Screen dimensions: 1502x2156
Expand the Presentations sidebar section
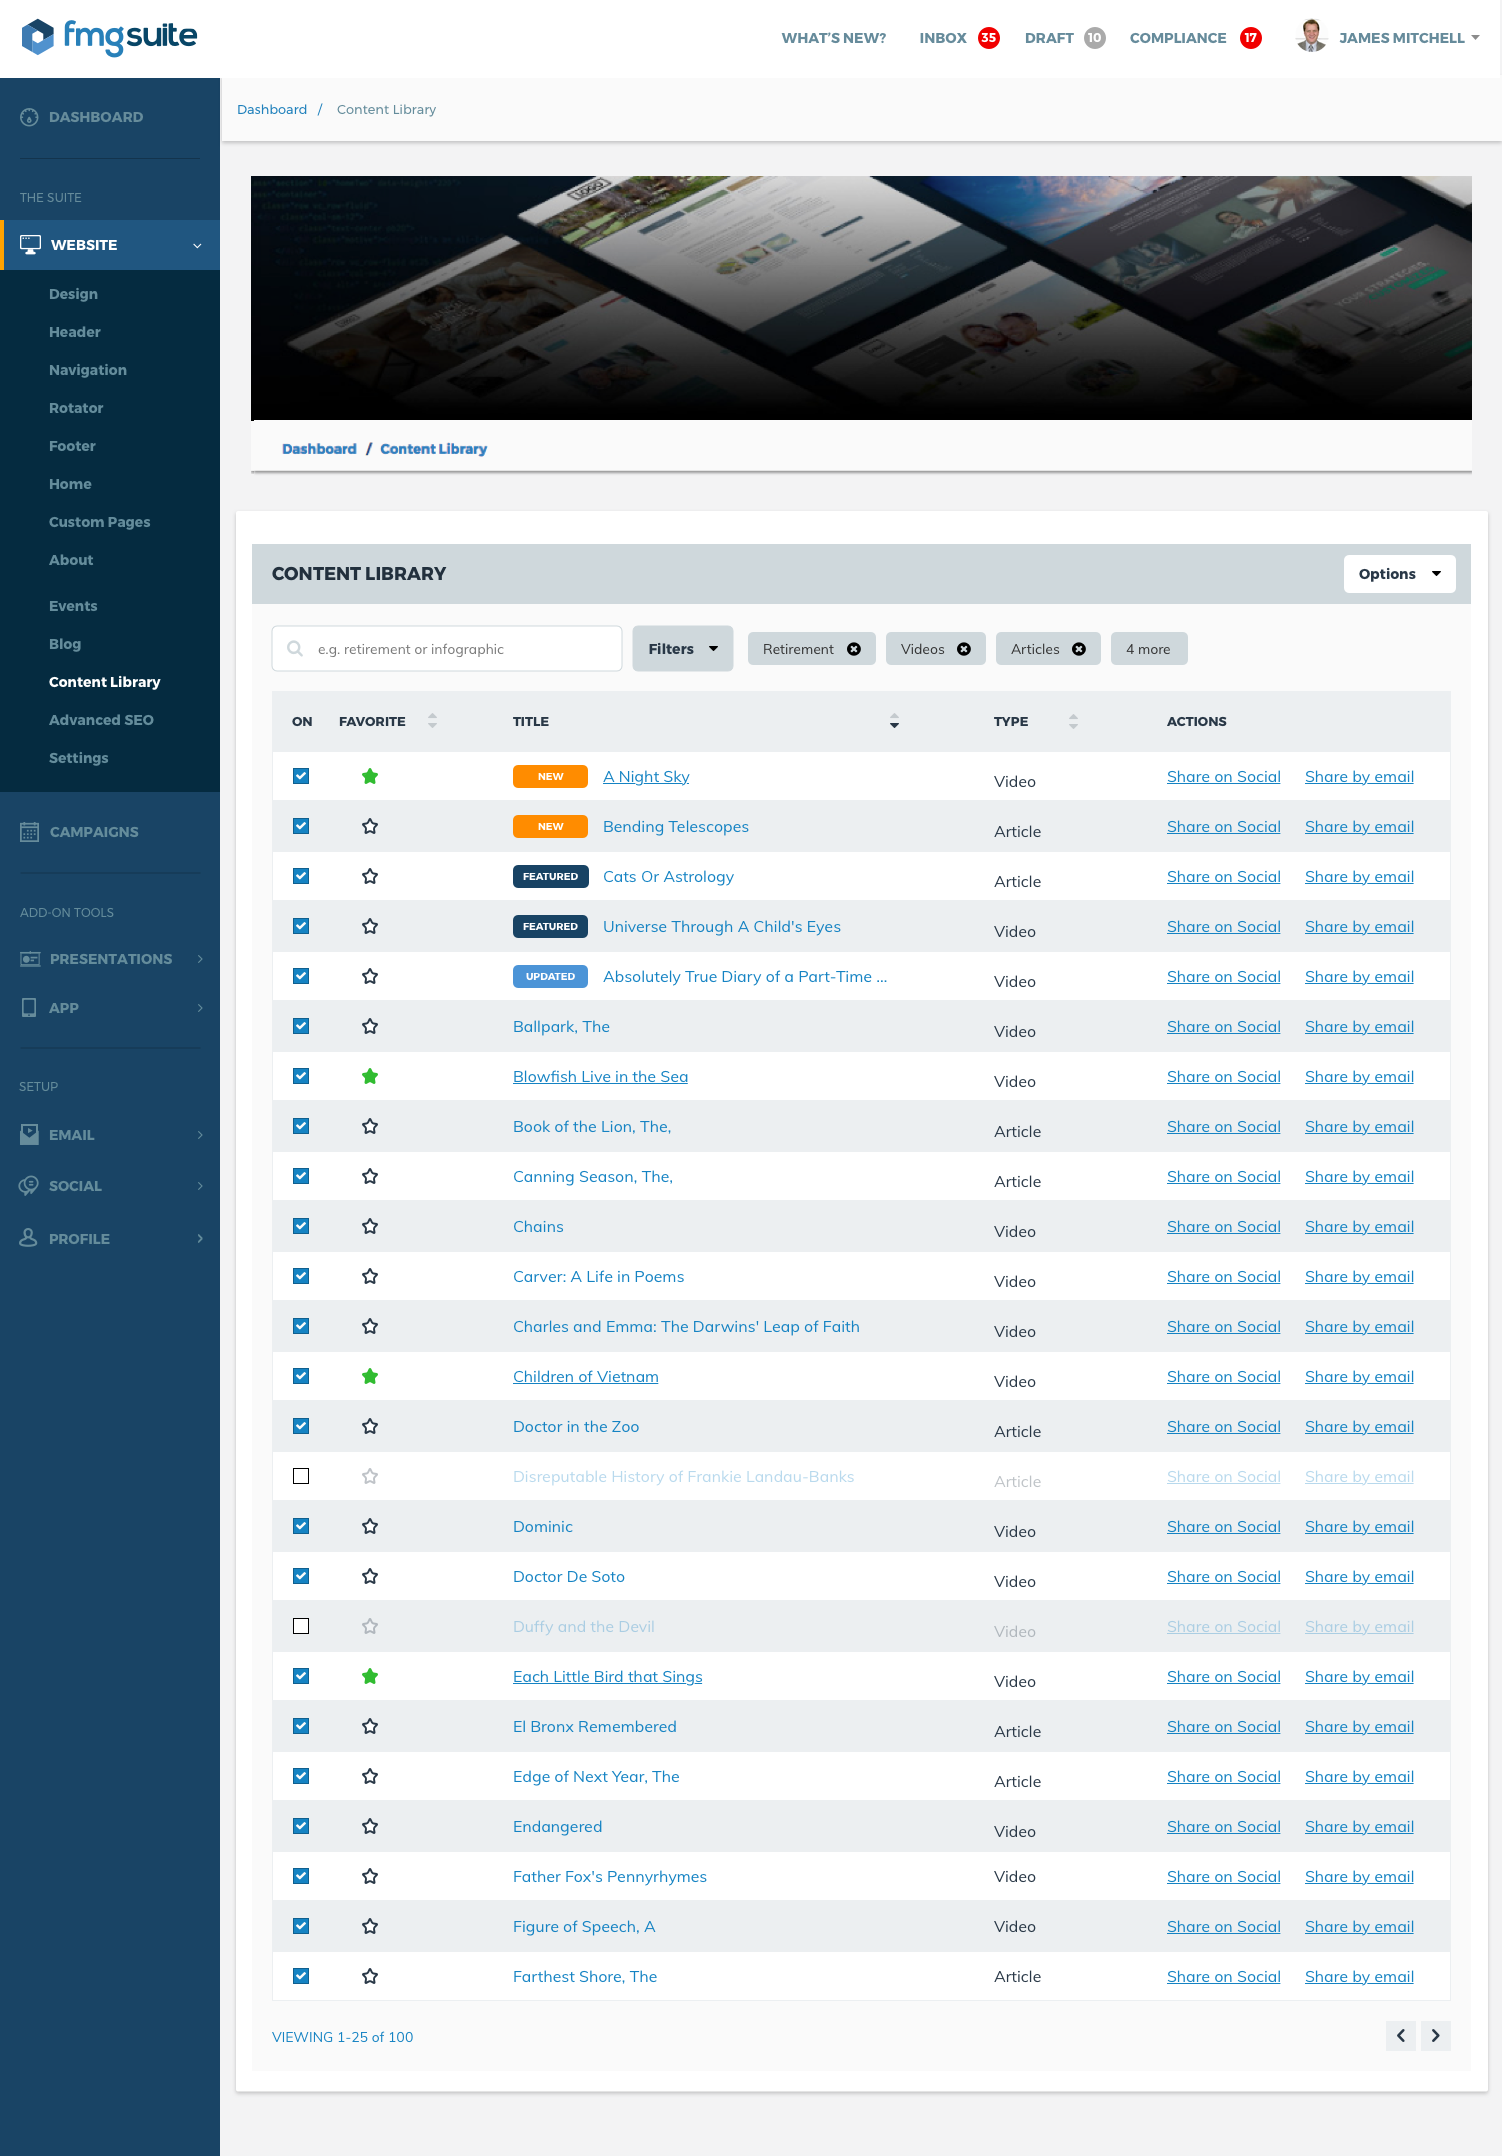pos(110,959)
